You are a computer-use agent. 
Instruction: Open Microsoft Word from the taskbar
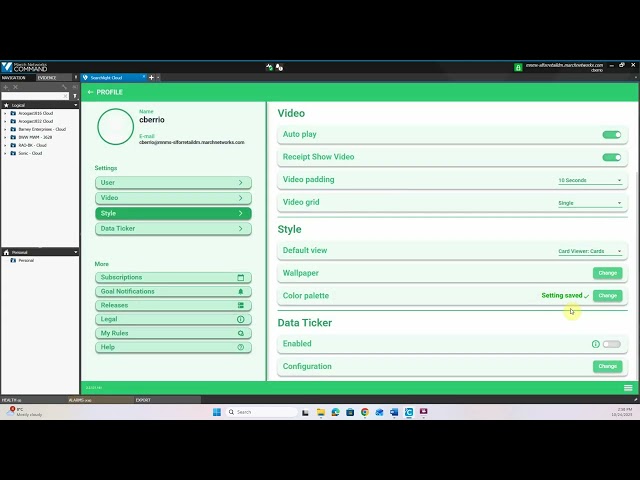[394, 412]
